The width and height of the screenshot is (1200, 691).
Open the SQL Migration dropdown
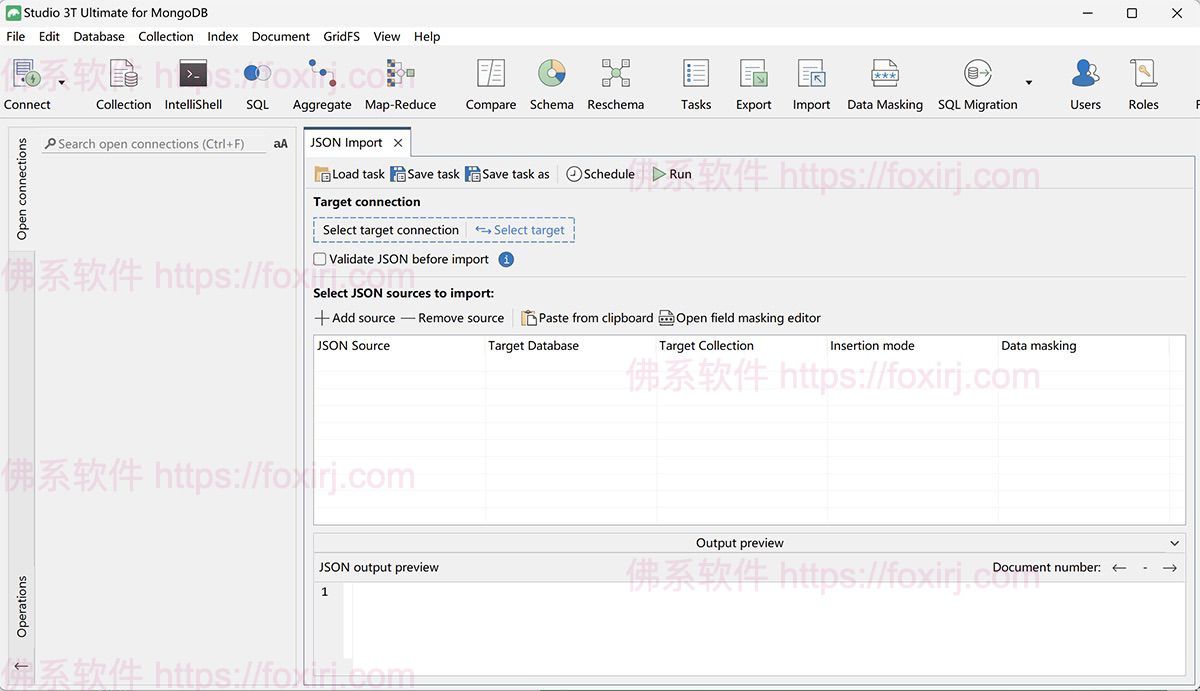tap(1028, 83)
